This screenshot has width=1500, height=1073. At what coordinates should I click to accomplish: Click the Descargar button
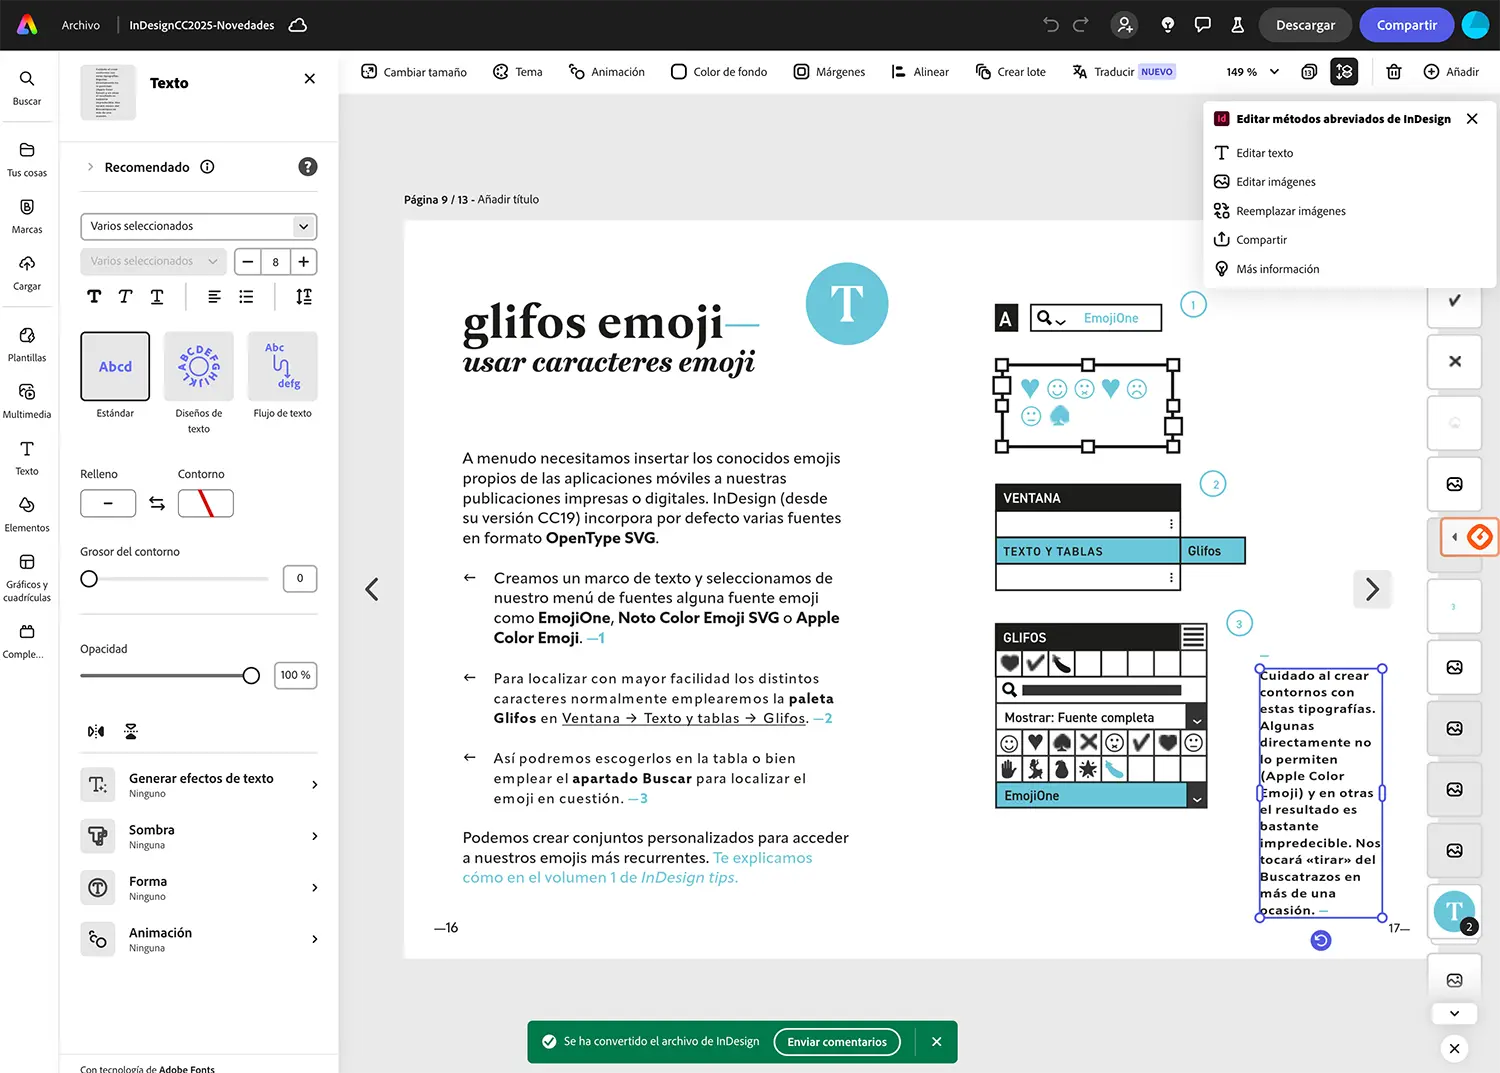click(x=1305, y=25)
